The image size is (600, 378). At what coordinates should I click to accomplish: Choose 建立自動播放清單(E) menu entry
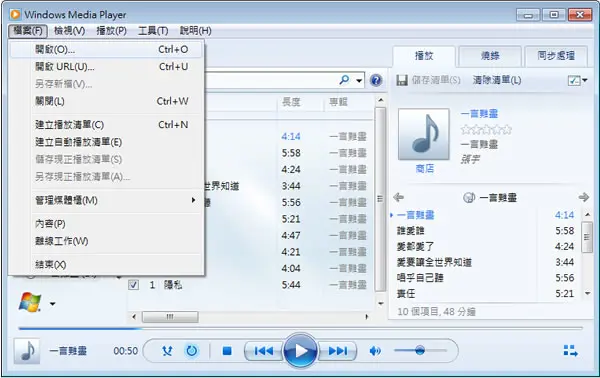point(106,142)
